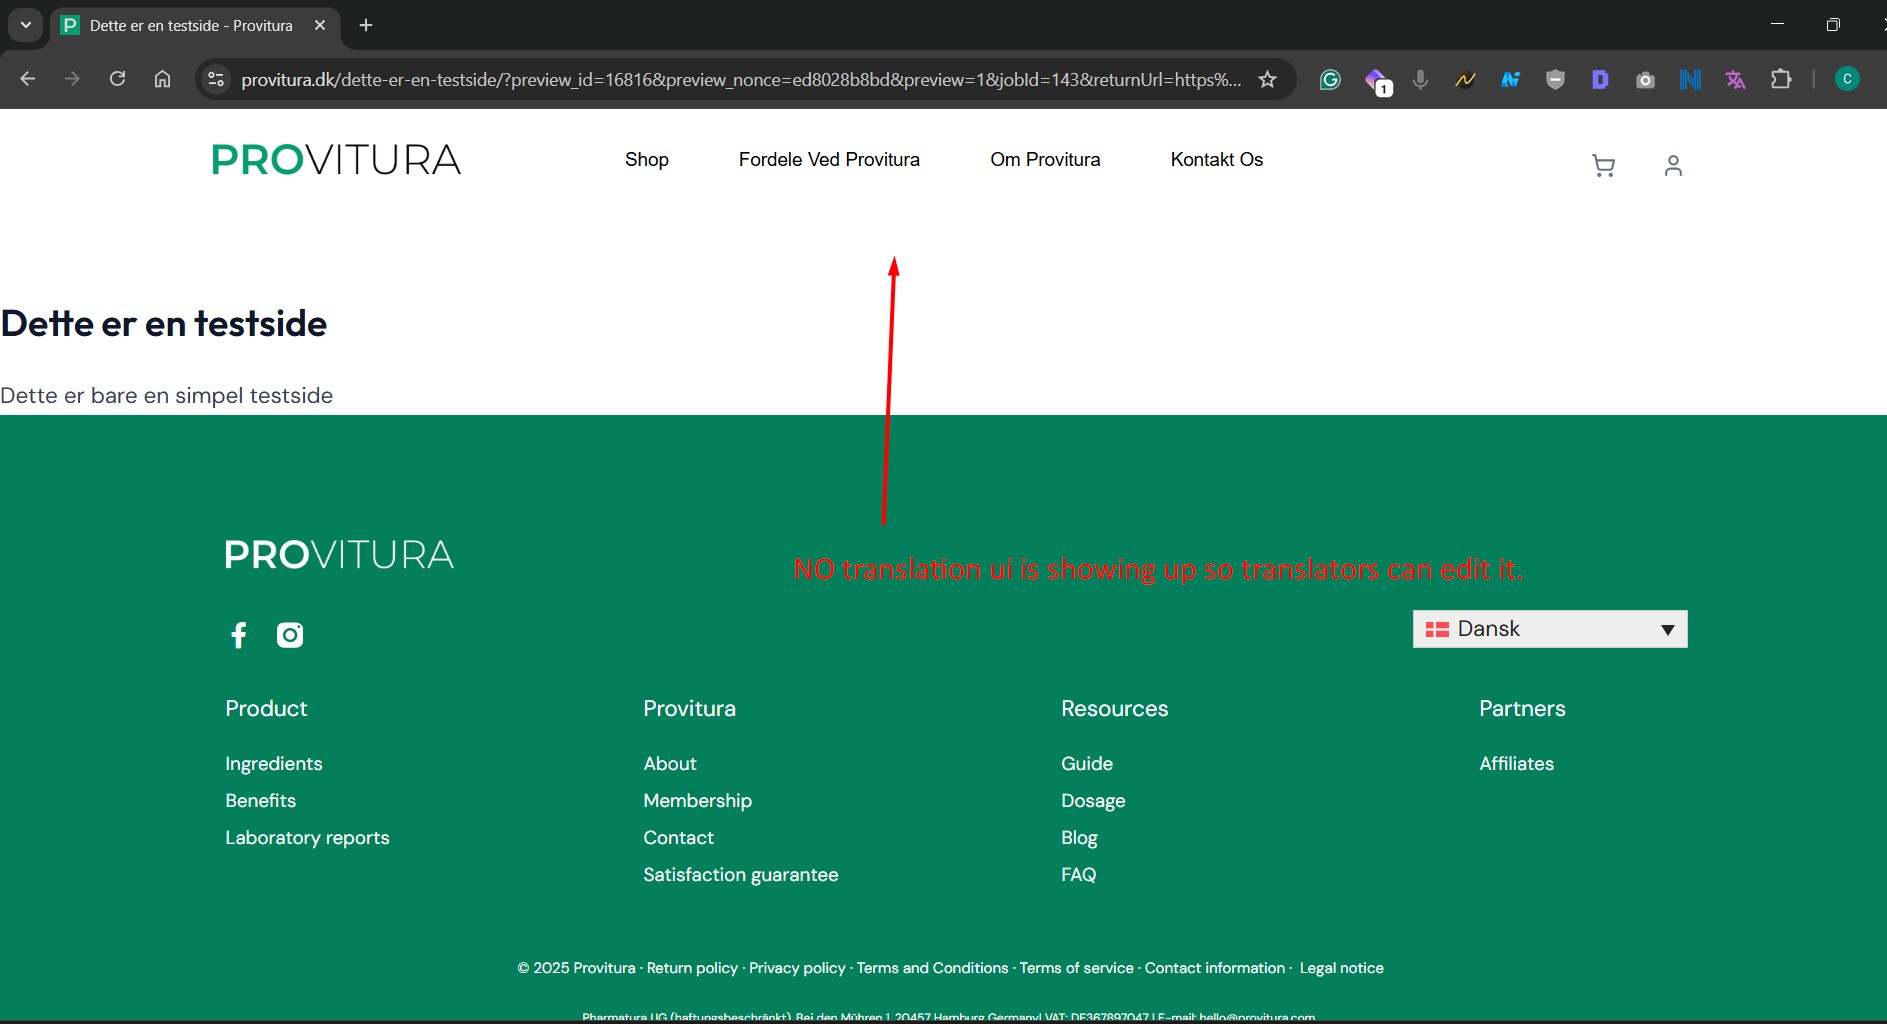Viewport: 1887px width, 1024px height.
Task: Open the Kontakt Os menu item
Action: tap(1217, 160)
